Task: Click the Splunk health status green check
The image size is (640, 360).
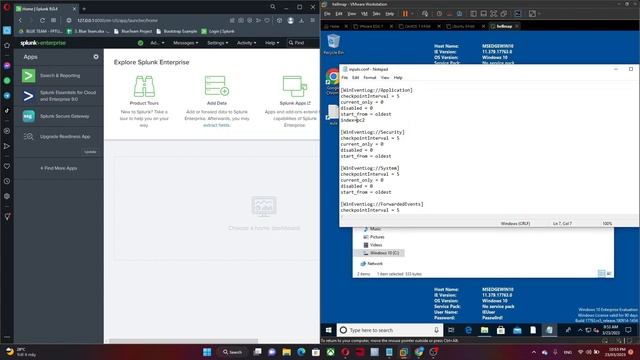Action: coord(140,43)
